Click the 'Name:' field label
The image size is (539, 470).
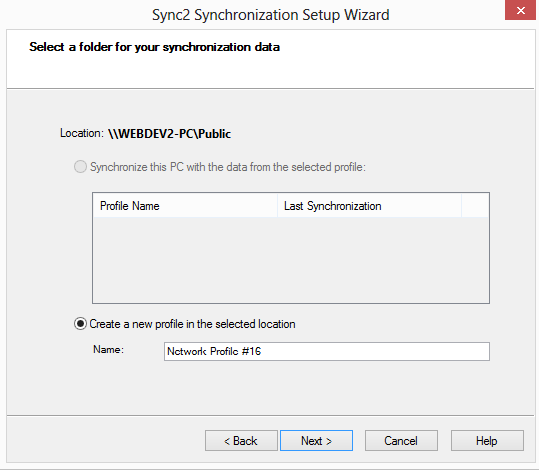click(x=108, y=350)
